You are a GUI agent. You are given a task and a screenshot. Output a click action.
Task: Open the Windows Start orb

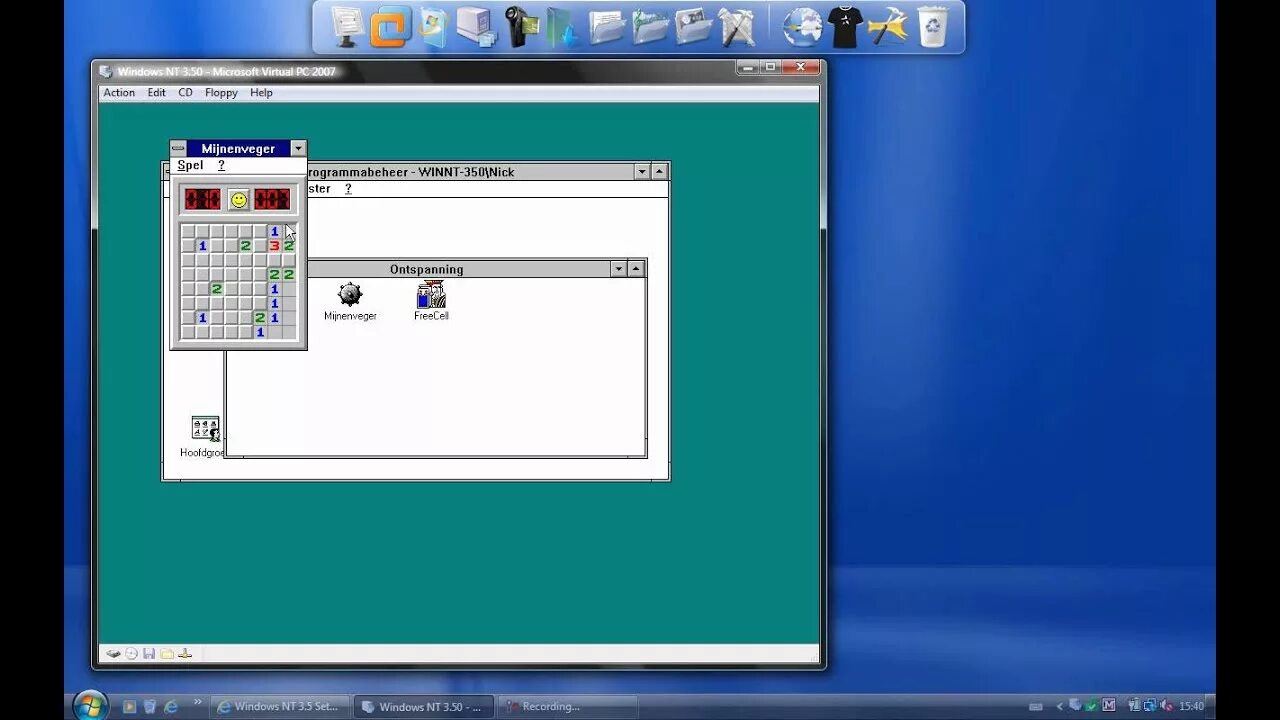90,705
